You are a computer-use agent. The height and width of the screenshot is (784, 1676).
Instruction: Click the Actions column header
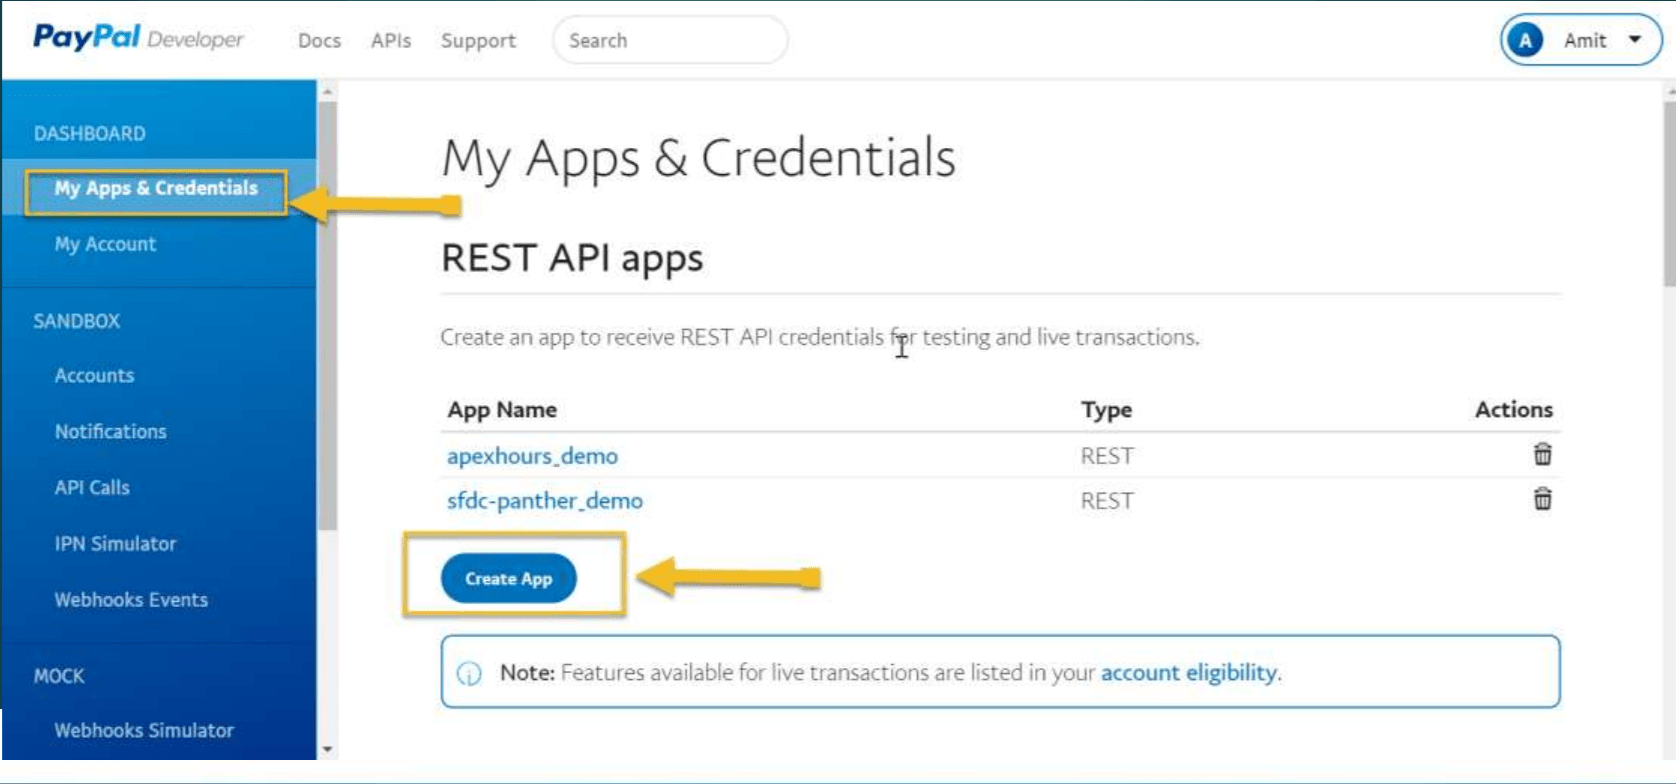1514,409
